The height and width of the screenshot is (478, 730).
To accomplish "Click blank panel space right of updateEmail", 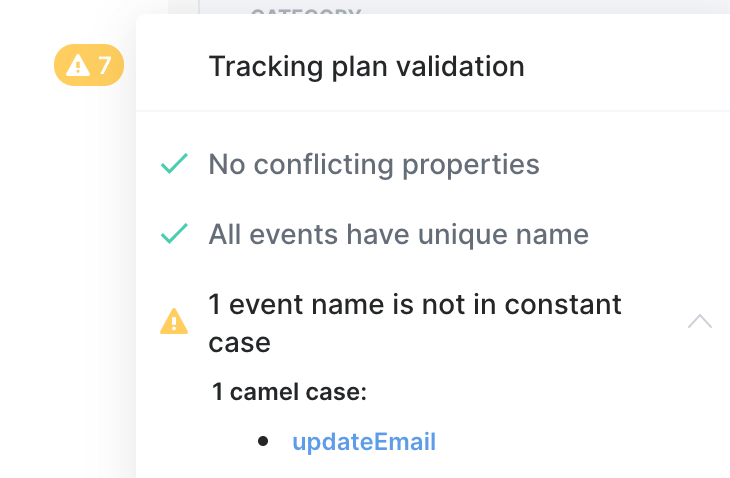I will (x=580, y=442).
